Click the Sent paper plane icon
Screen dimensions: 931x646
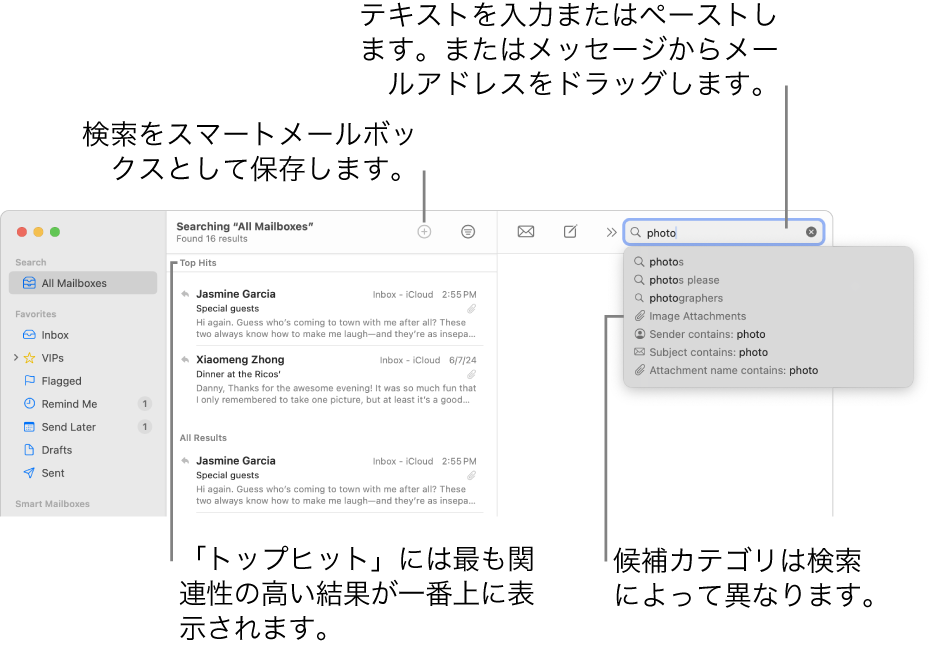click(x=29, y=473)
